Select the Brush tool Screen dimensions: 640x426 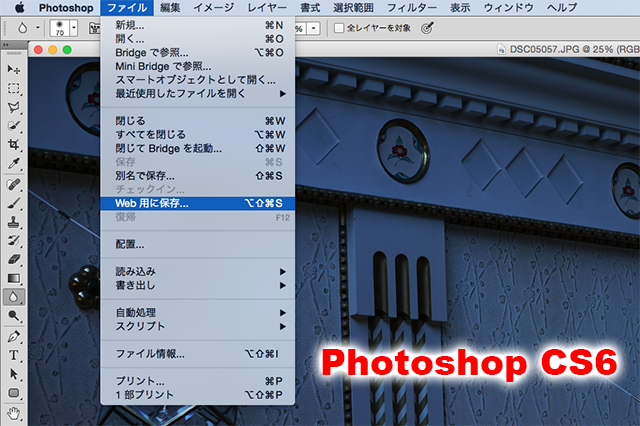point(13,203)
